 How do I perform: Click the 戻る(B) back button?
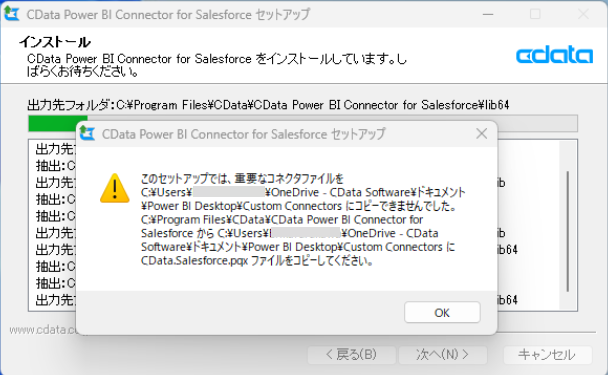click(x=352, y=354)
